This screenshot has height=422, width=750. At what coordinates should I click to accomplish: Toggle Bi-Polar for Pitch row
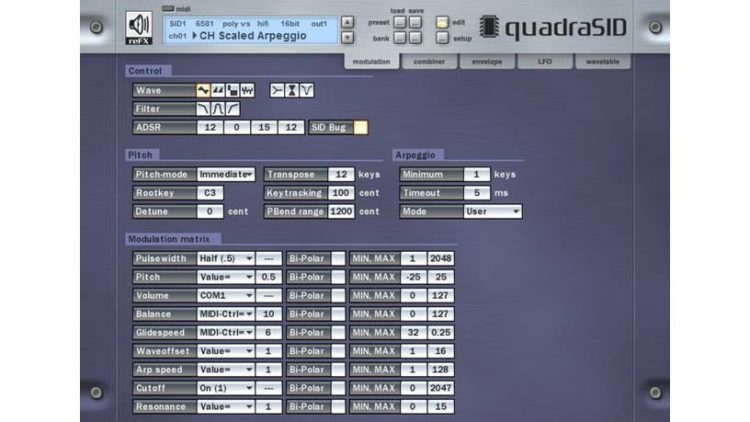pyautogui.click(x=338, y=277)
